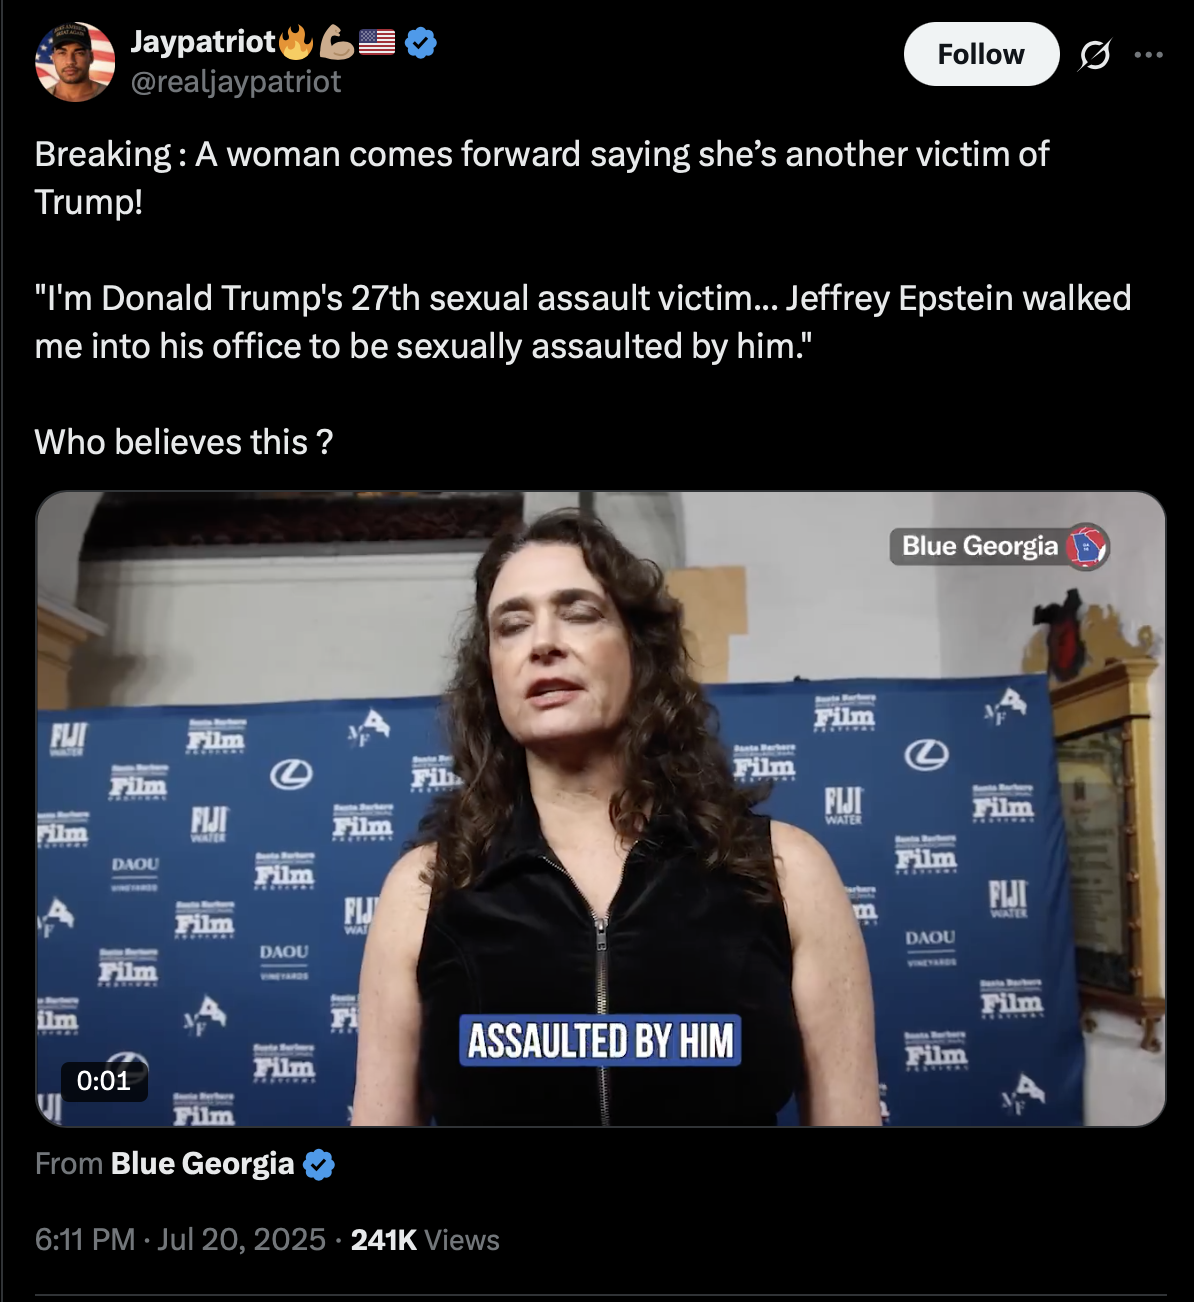Click the ASSAULTED BY HIM caption overlay

tap(600, 1041)
